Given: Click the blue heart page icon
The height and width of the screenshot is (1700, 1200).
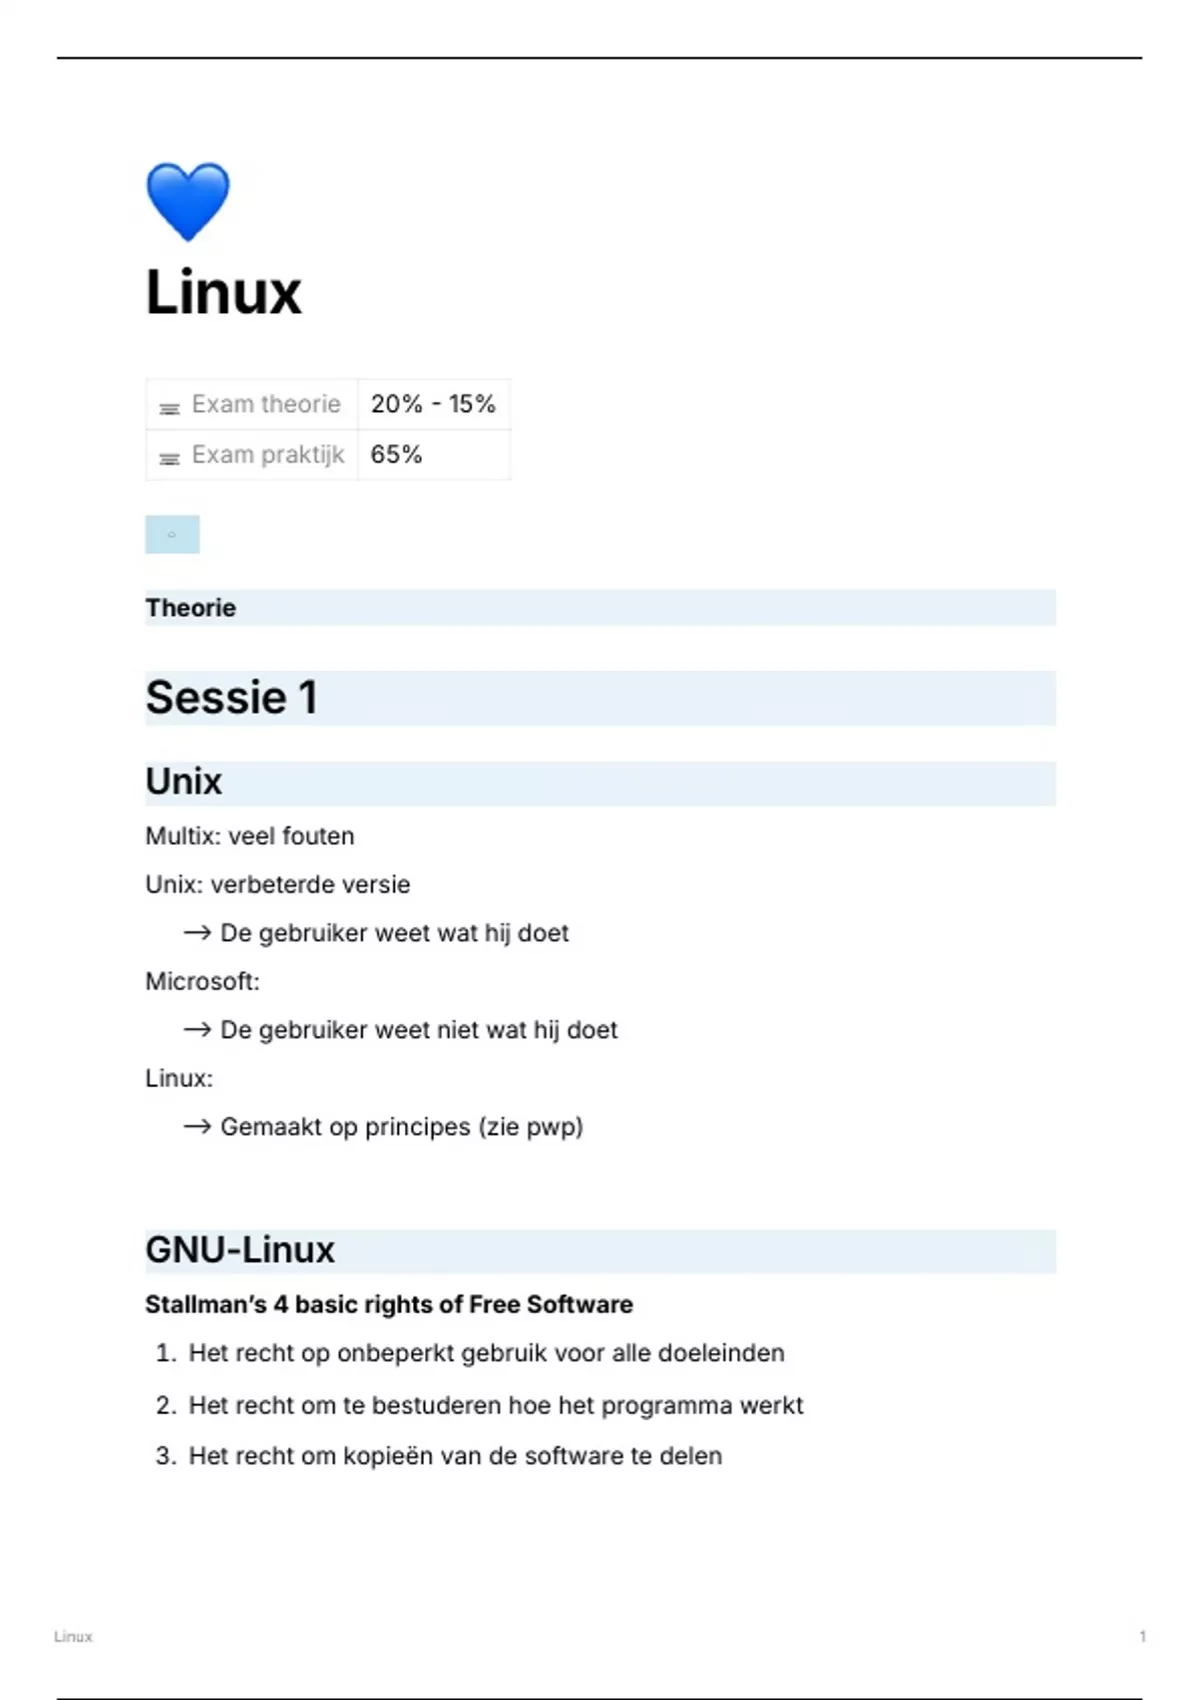Looking at the screenshot, I should pyautogui.click(x=188, y=201).
